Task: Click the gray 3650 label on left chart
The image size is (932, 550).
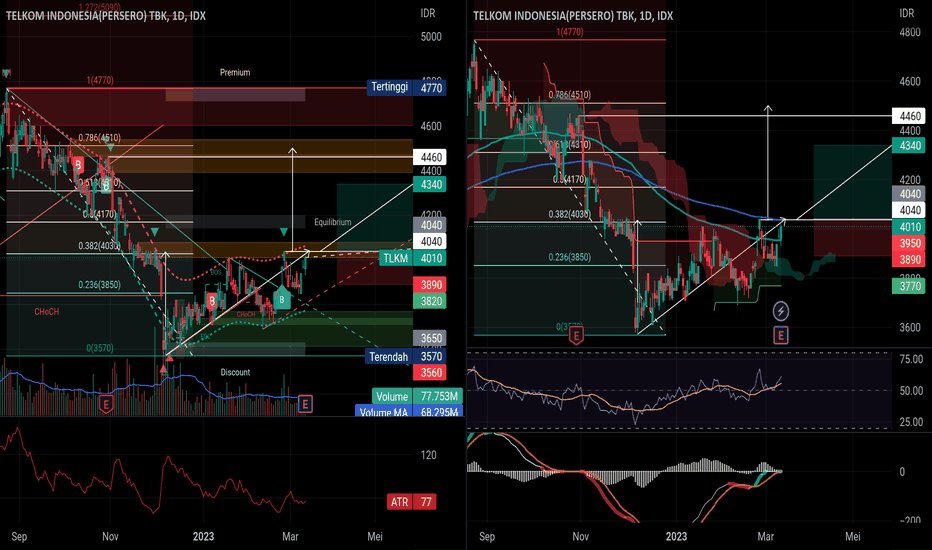Action: 430,338
